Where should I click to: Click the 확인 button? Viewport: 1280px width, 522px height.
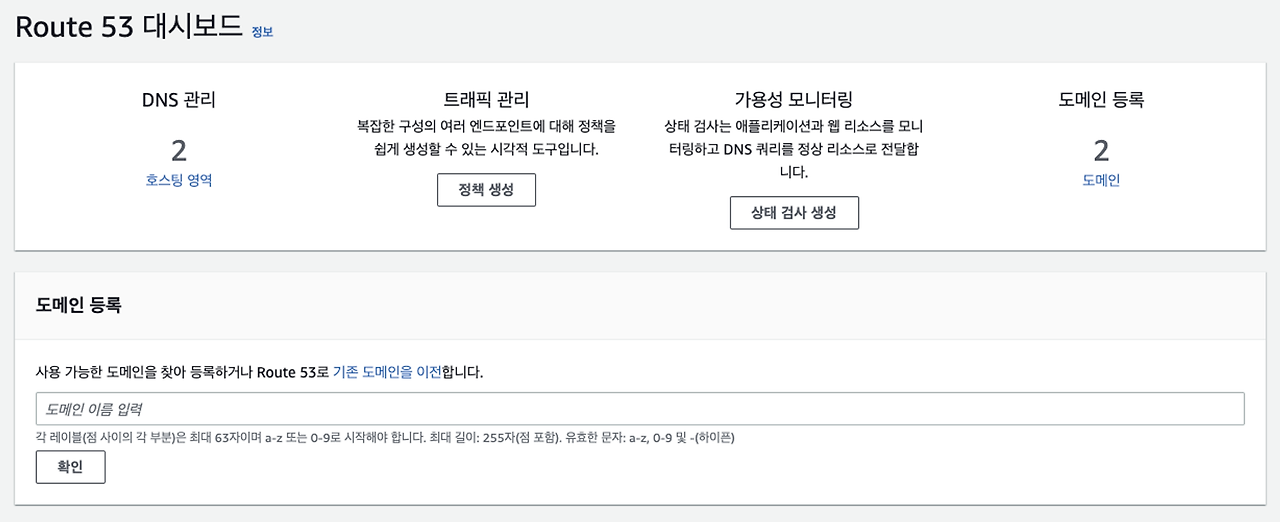(x=70, y=467)
